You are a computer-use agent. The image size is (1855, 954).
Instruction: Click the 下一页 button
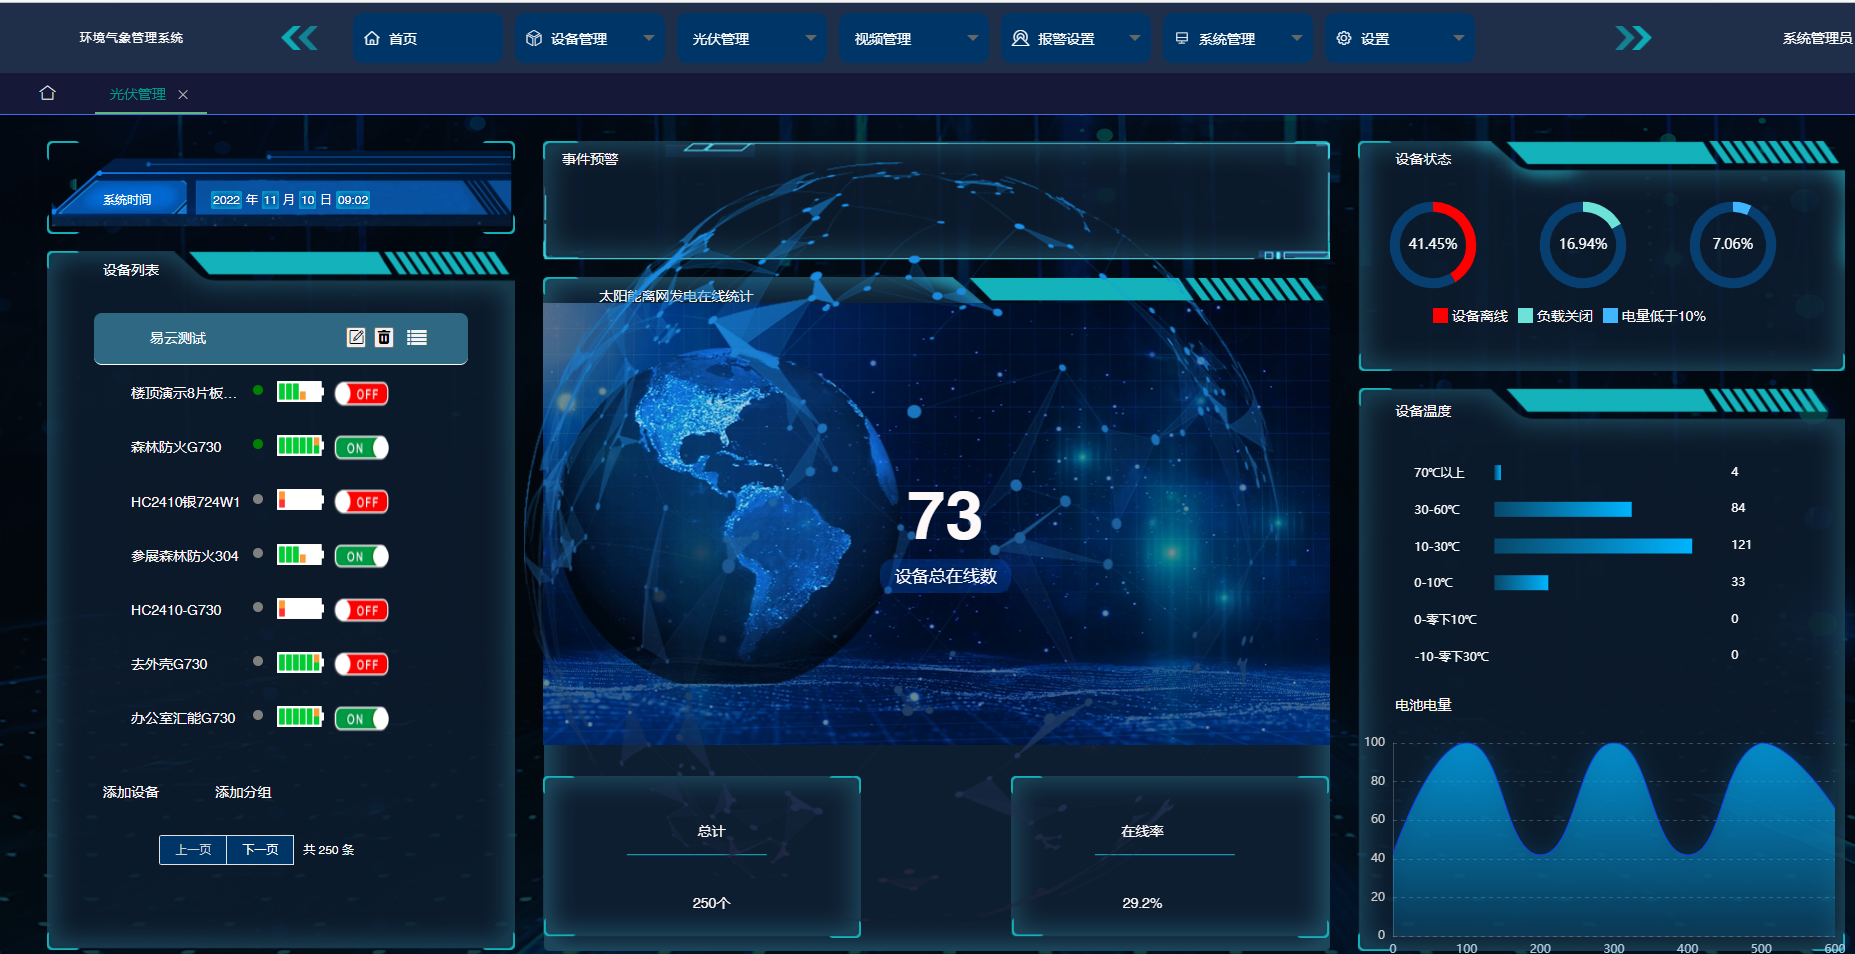[260, 850]
